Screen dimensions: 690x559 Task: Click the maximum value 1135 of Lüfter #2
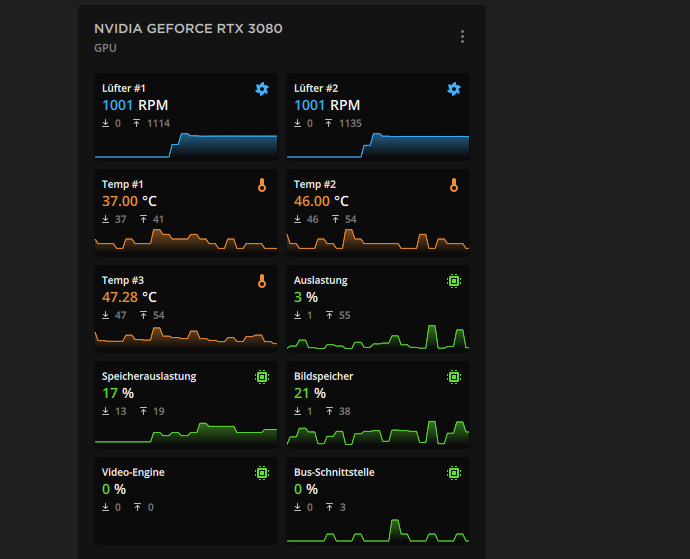(350, 123)
